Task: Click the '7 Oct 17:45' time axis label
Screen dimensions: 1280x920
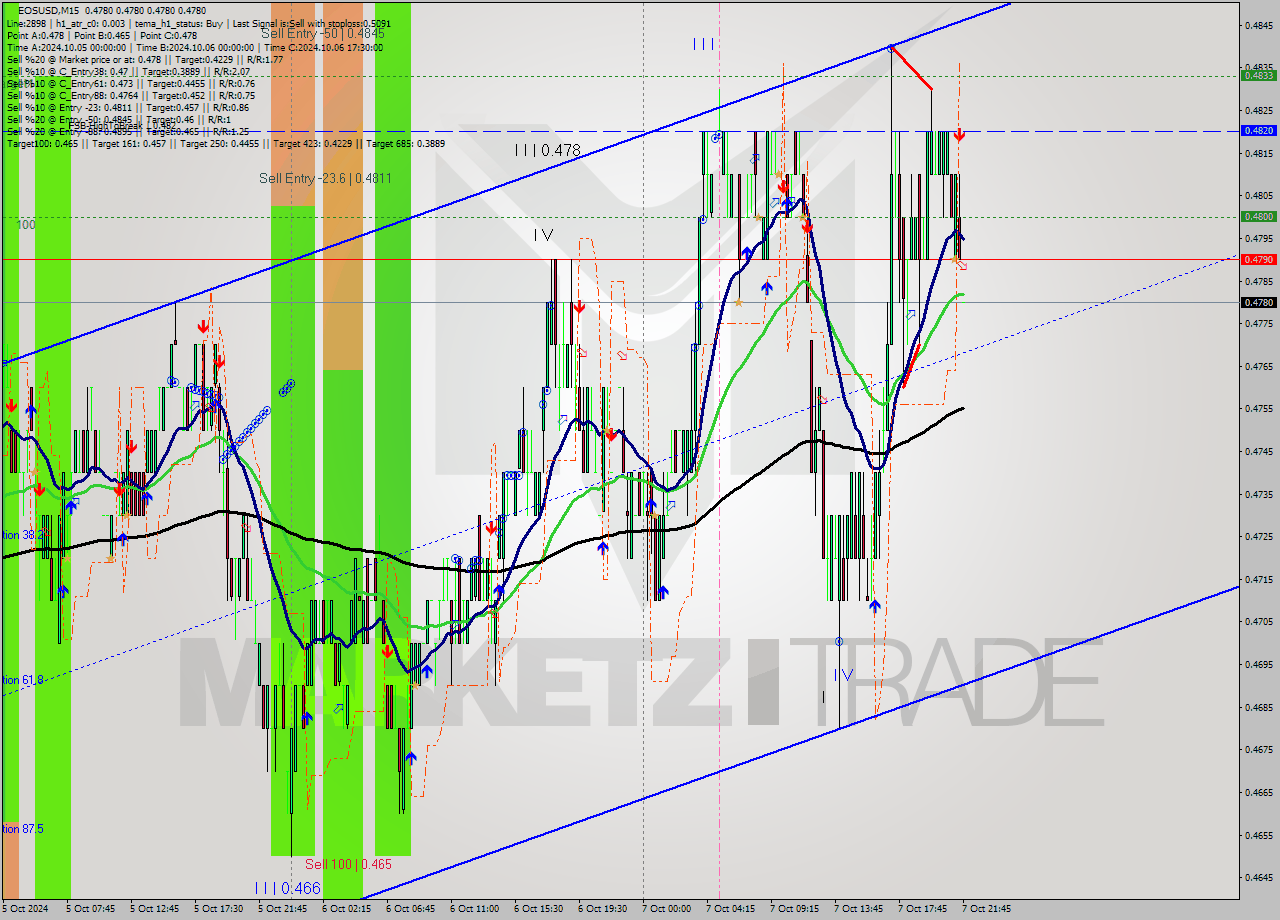Action: (922, 909)
